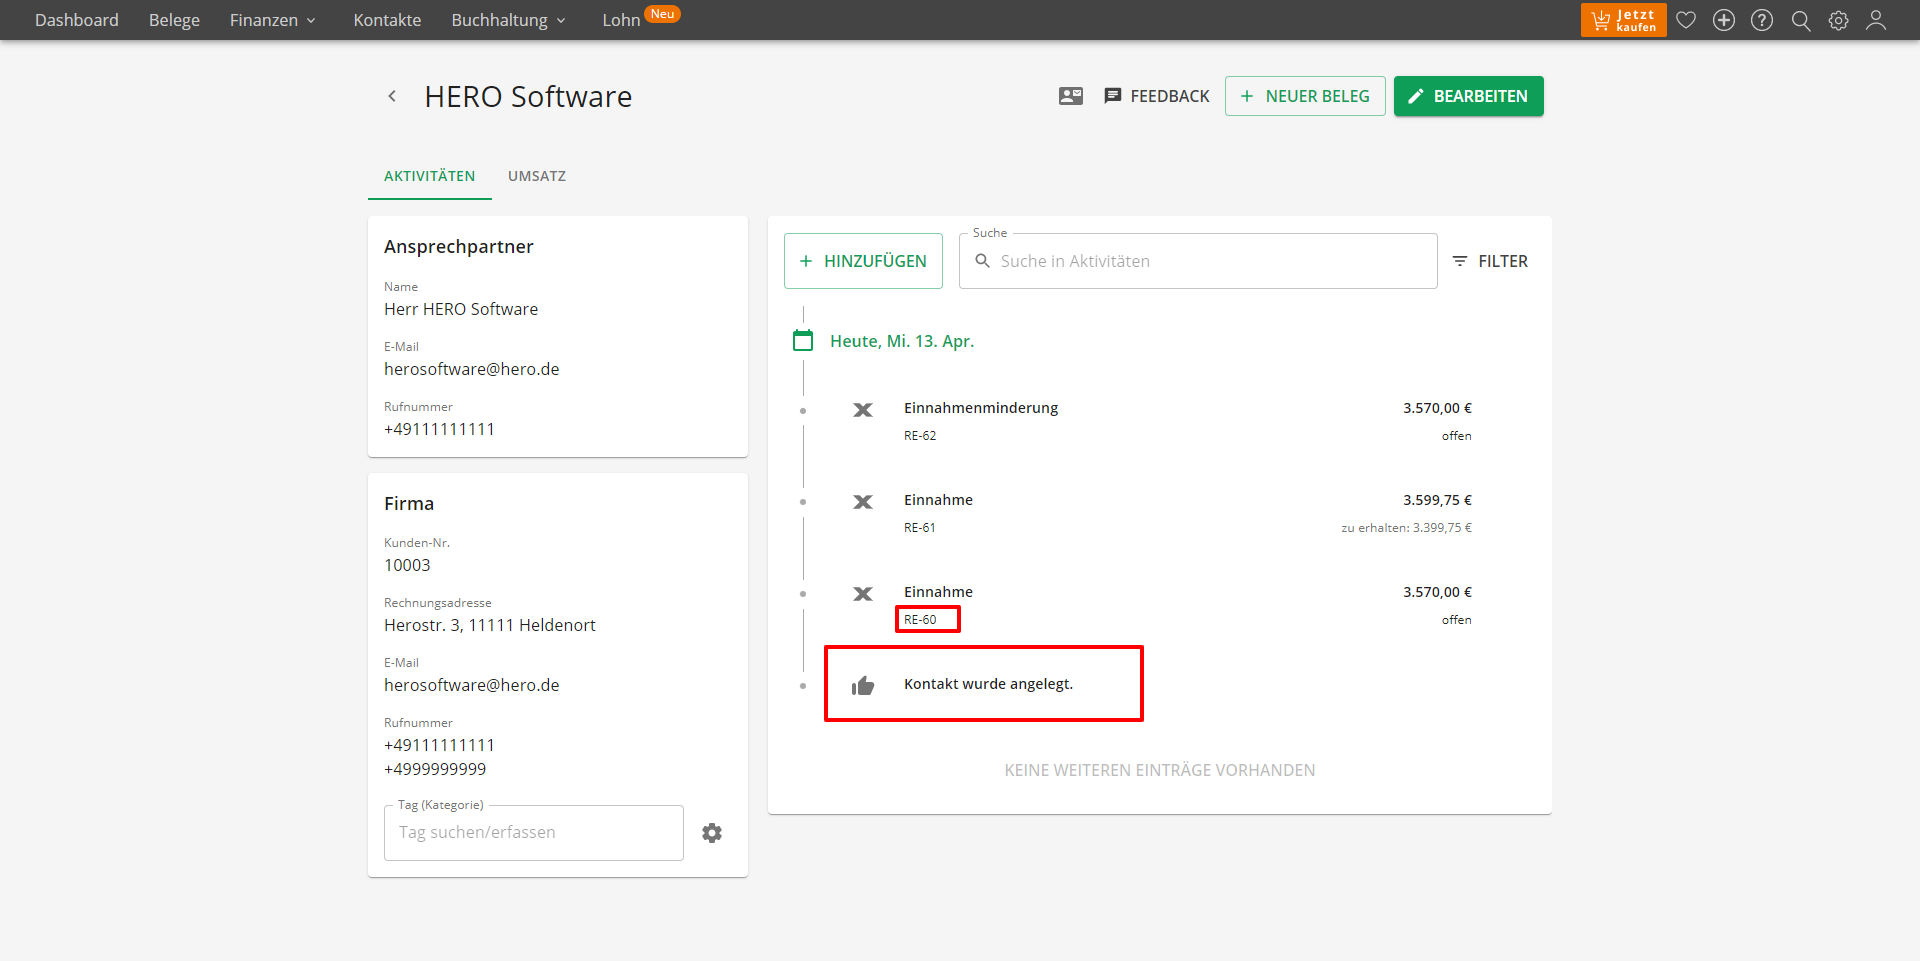Expand the Finanzen dropdown menu
The height and width of the screenshot is (961, 1920).
pyautogui.click(x=272, y=20)
